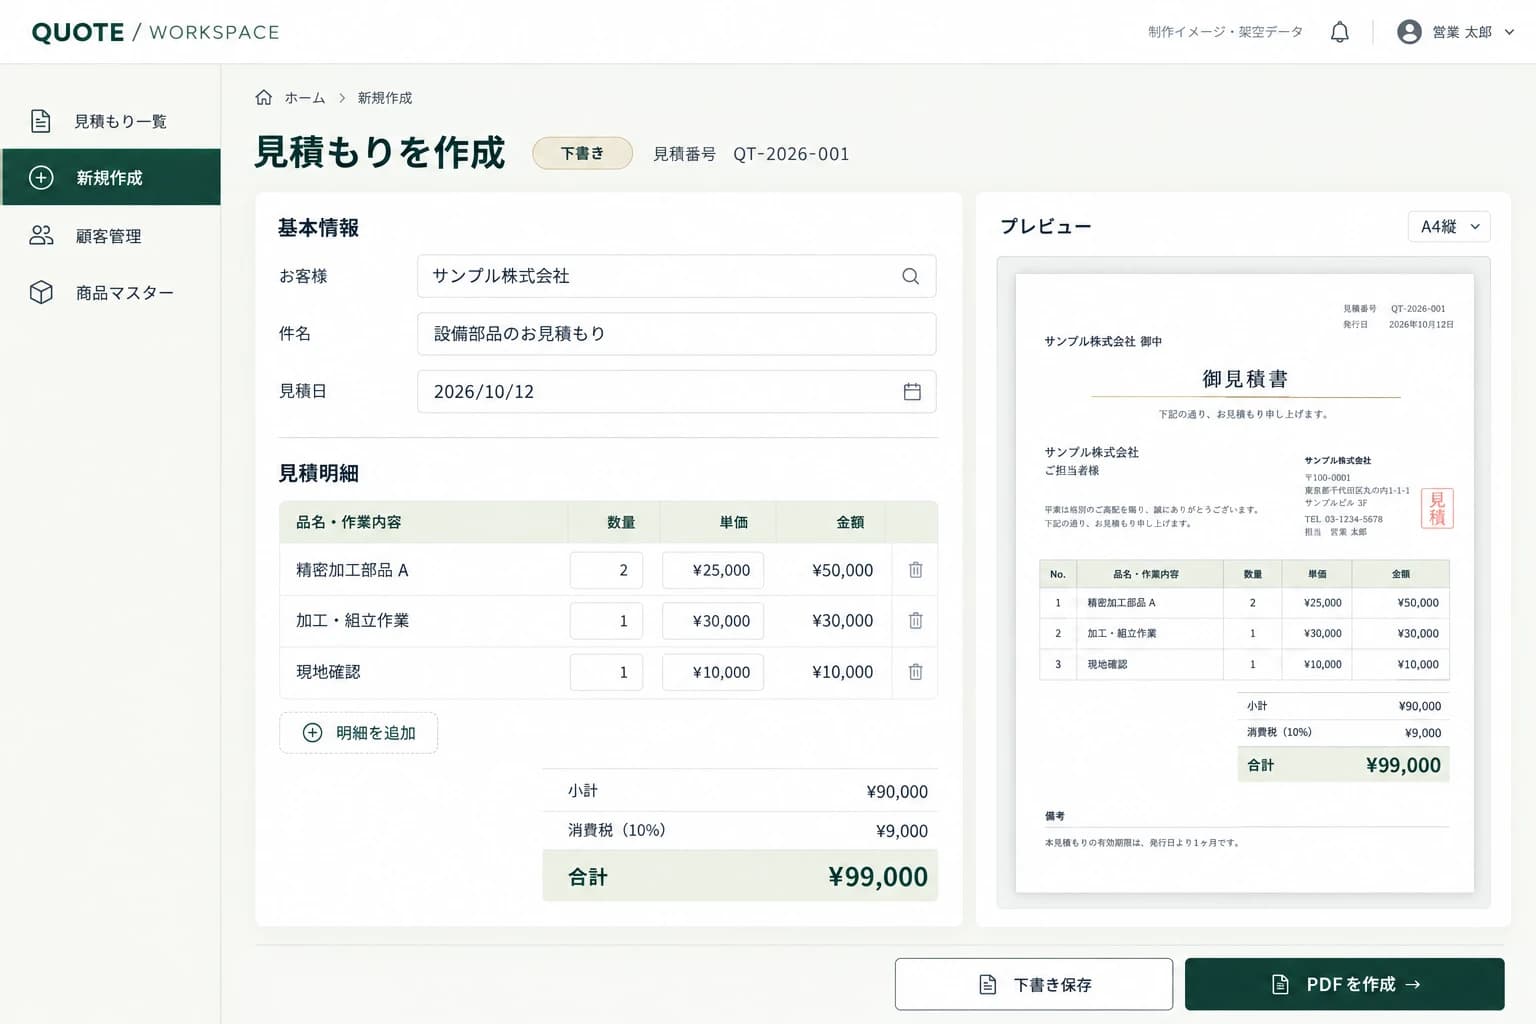Image resolution: width=1536 pixels, height=1024 pixels.
Task: Edit quantity for 現地確認
Action: tap(606, 672)
